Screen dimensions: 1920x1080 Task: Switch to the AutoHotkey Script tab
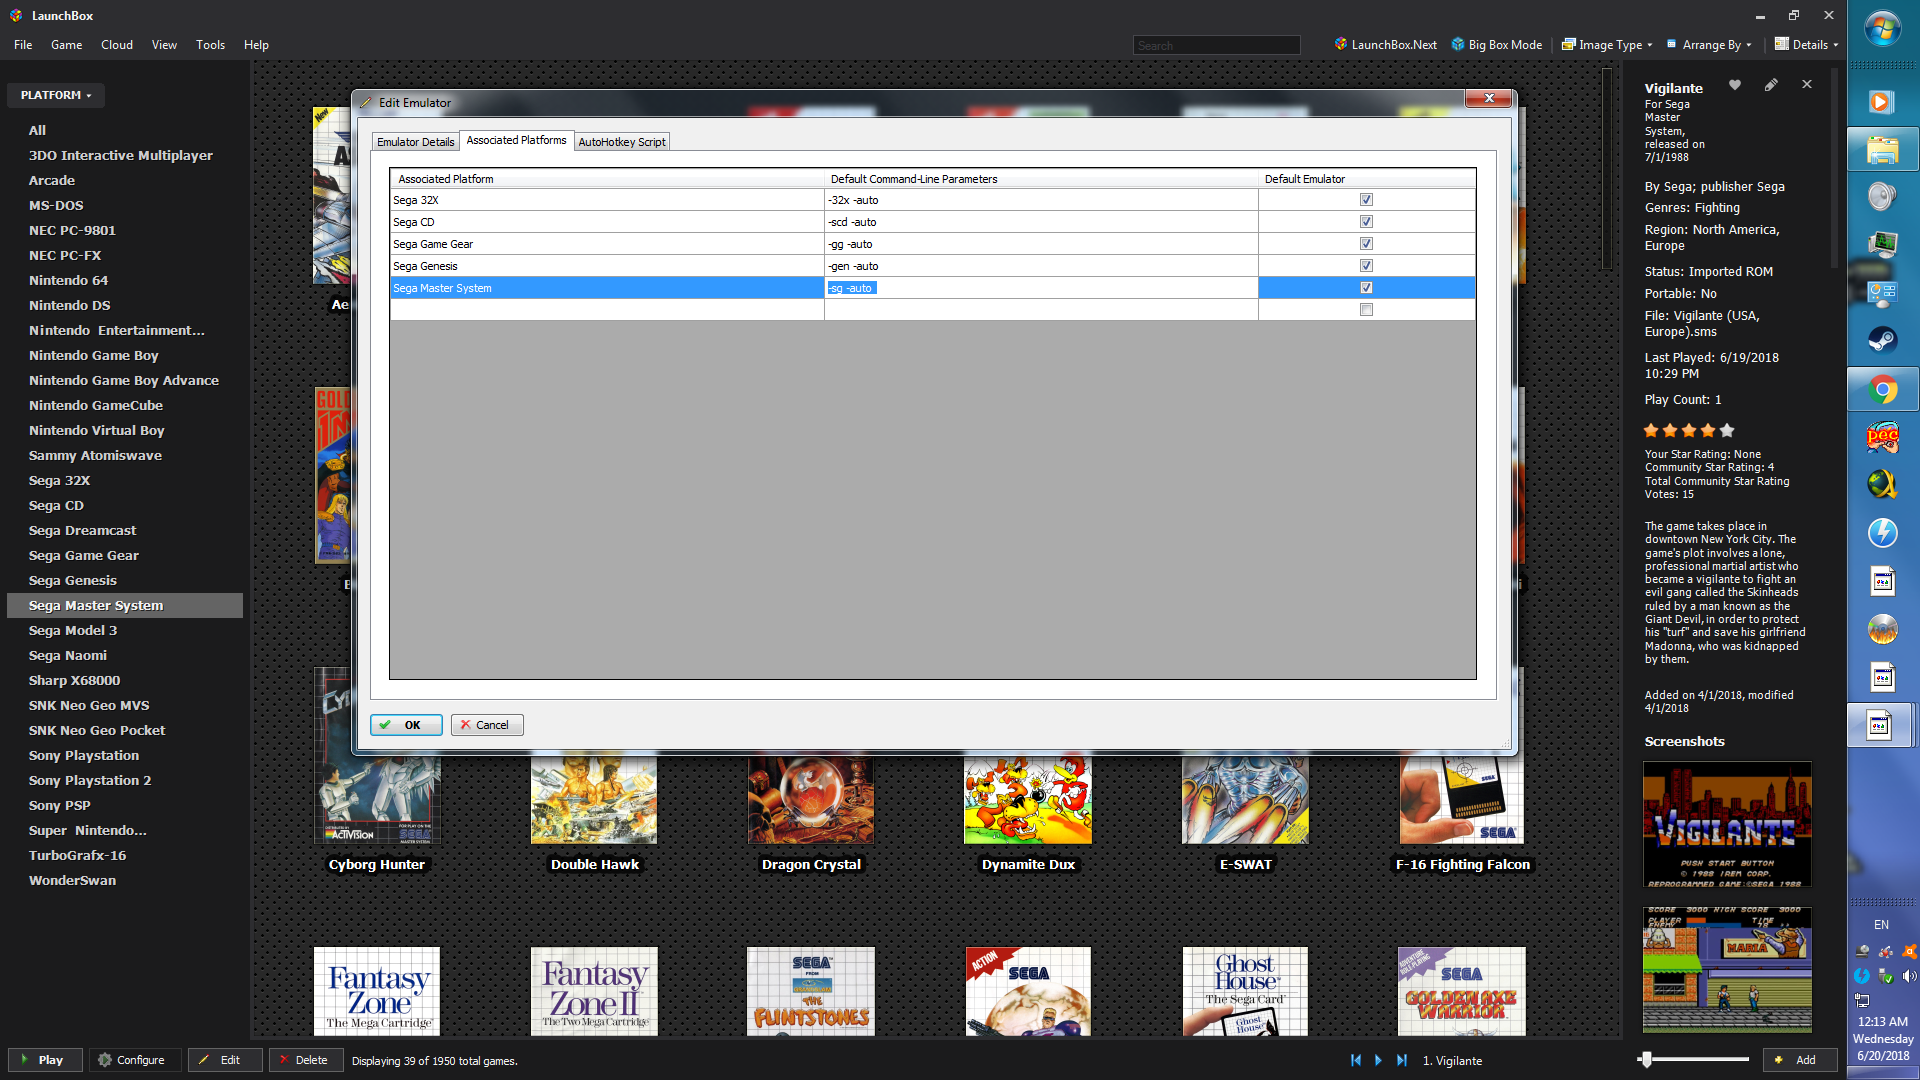621,142
